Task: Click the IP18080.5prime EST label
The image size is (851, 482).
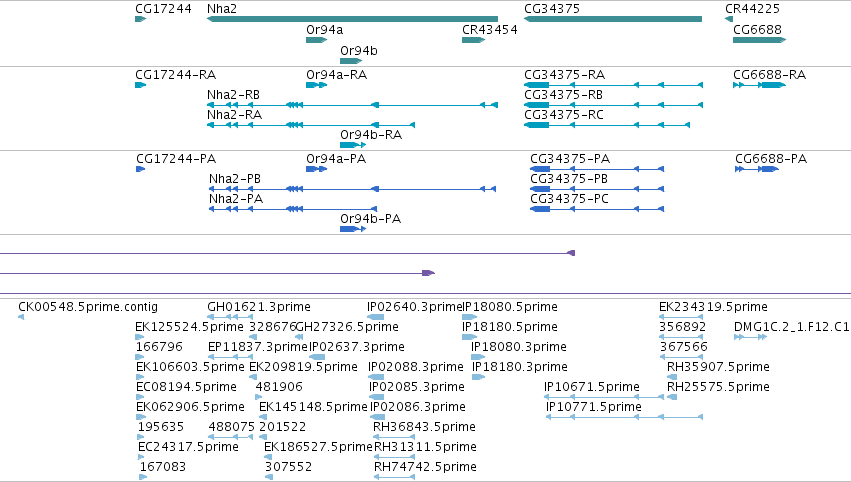Action: pos(510,307)
